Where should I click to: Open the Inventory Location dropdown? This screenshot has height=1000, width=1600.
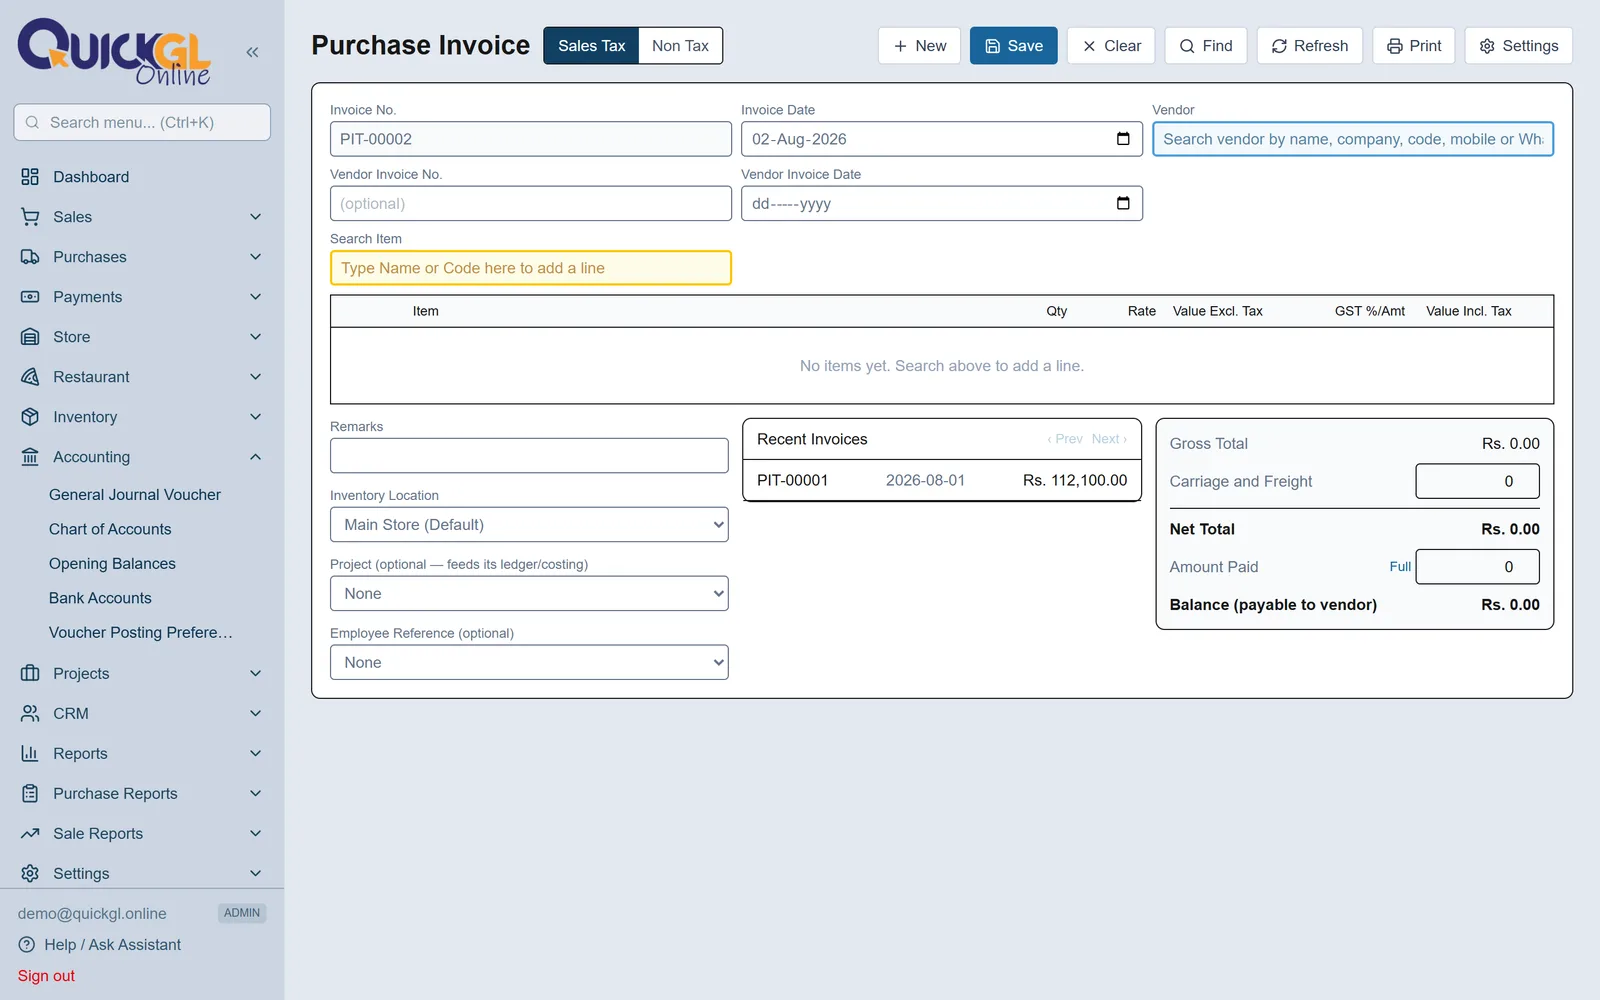(529, 525)
